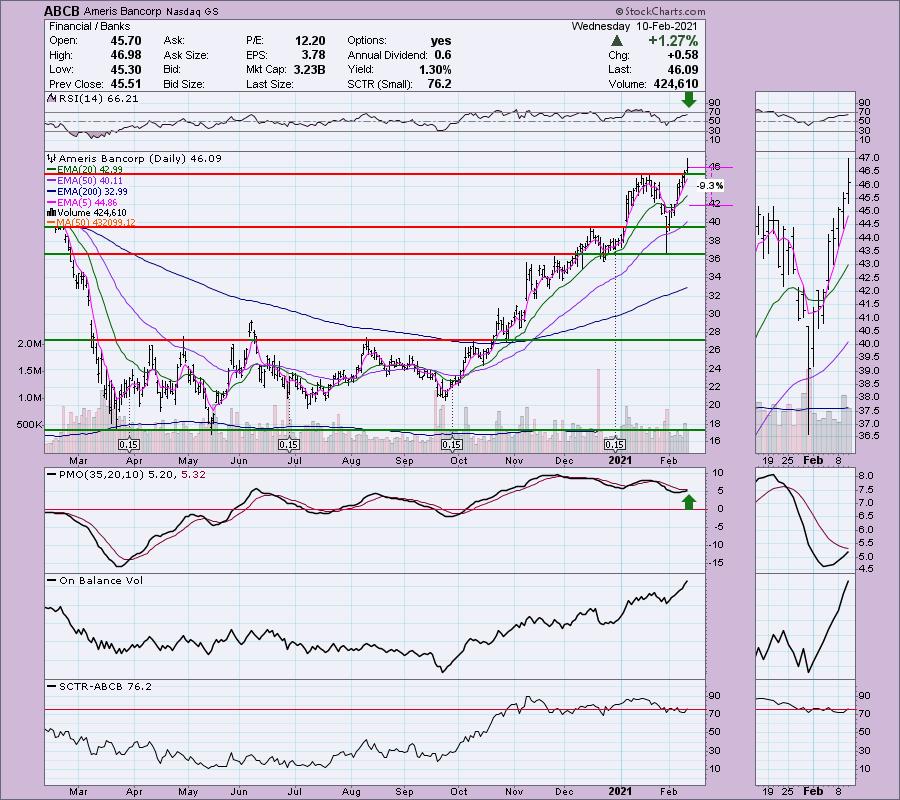Click the green up triangle change icon
The image size is (900, 800).
coord(617,41)
